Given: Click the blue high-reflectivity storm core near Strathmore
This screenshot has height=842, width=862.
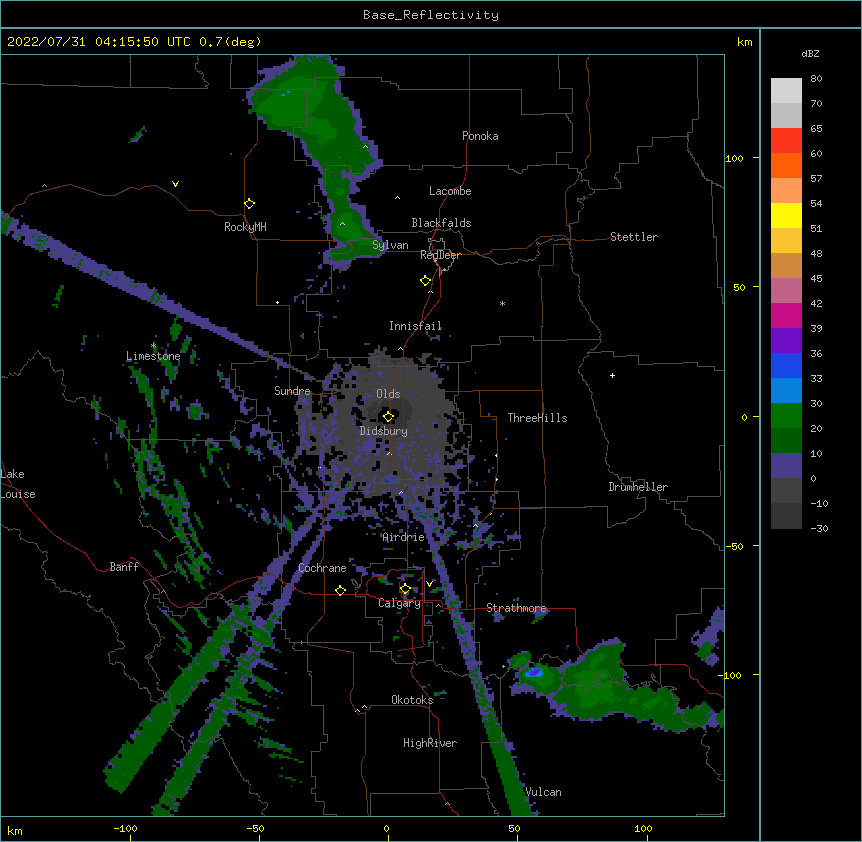Looking at the screenshot, I should point(534,672).
